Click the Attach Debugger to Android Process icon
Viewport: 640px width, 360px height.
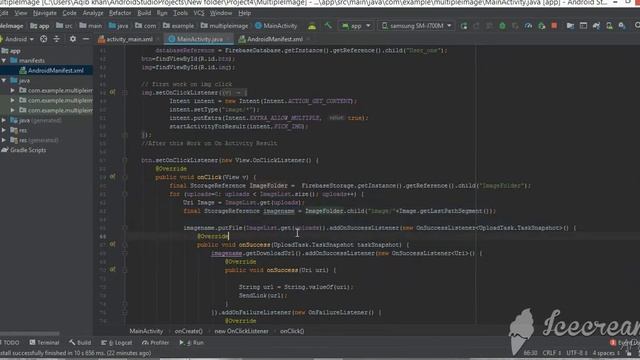[542, 26]
